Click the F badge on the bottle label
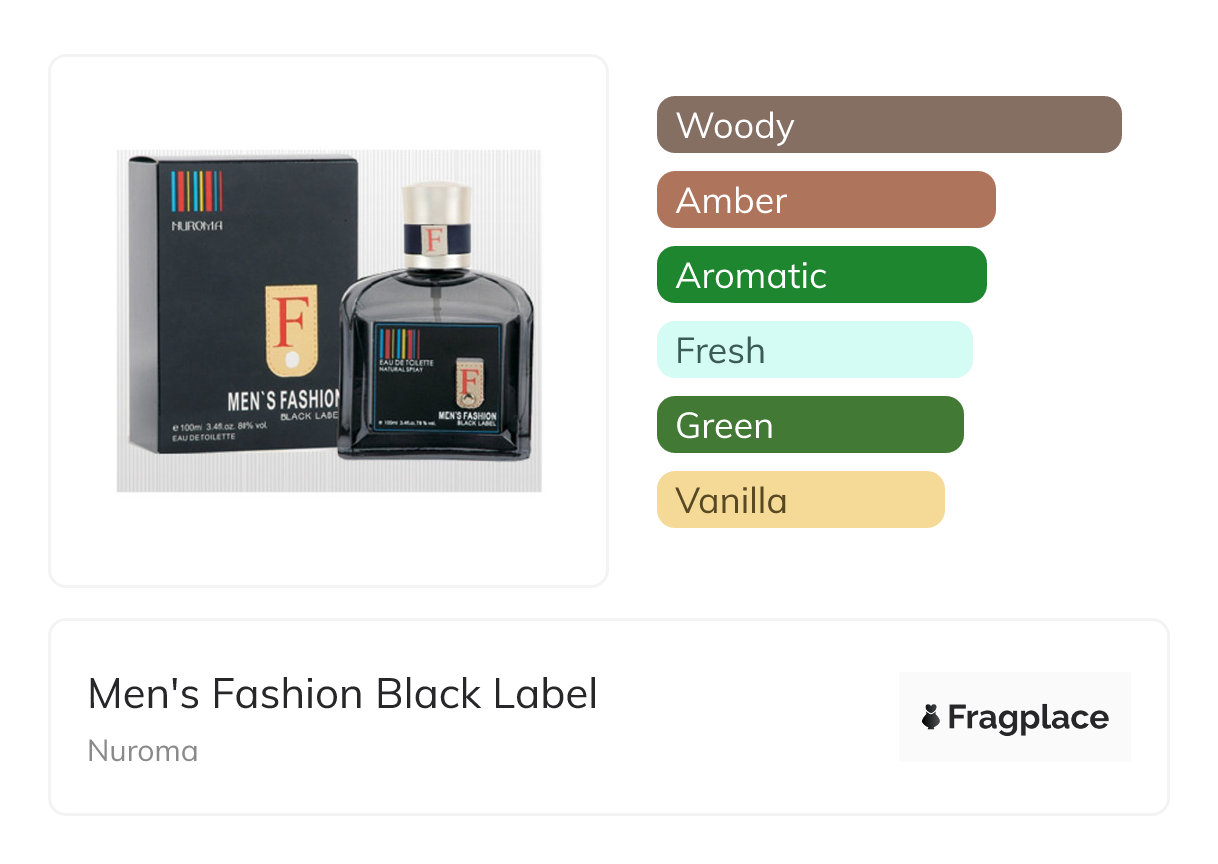 (470, 380)
